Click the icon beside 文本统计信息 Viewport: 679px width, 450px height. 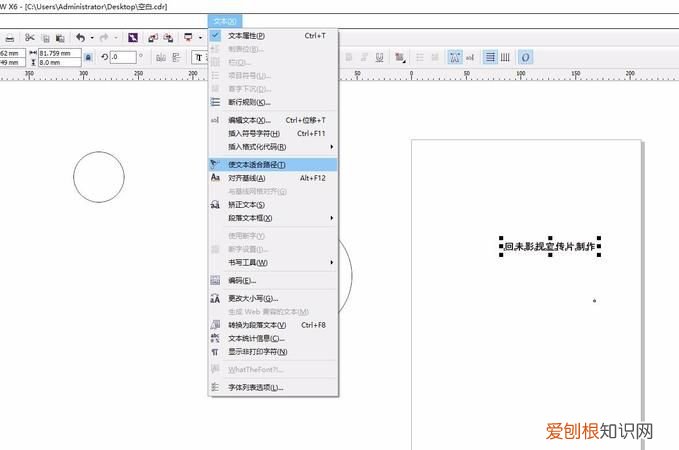coord(215,338)
